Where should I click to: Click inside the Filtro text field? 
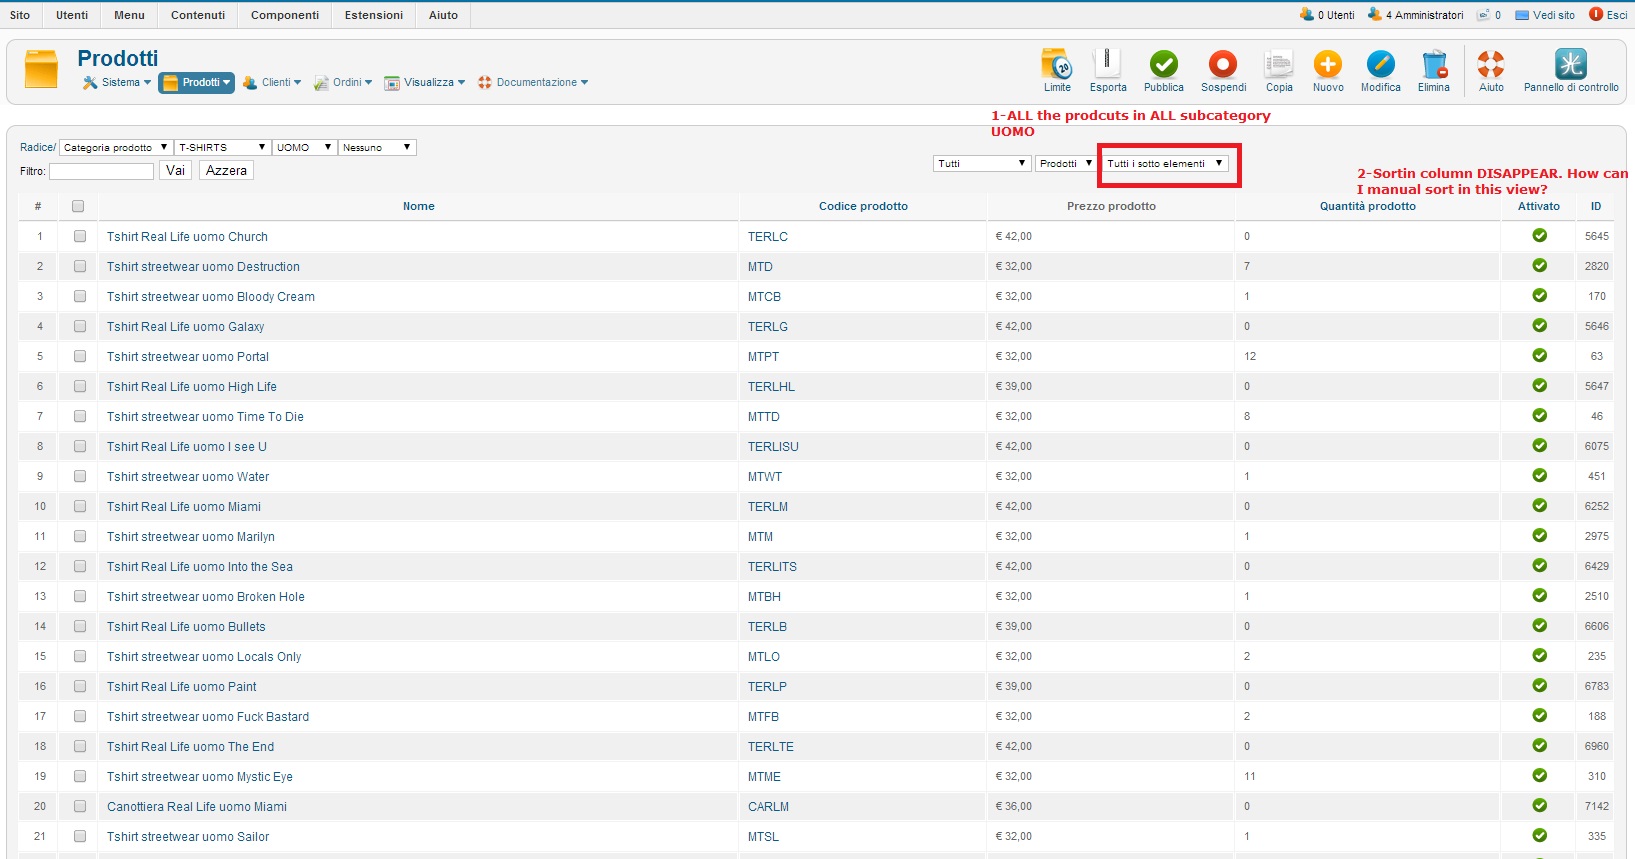tap(101, 172)
